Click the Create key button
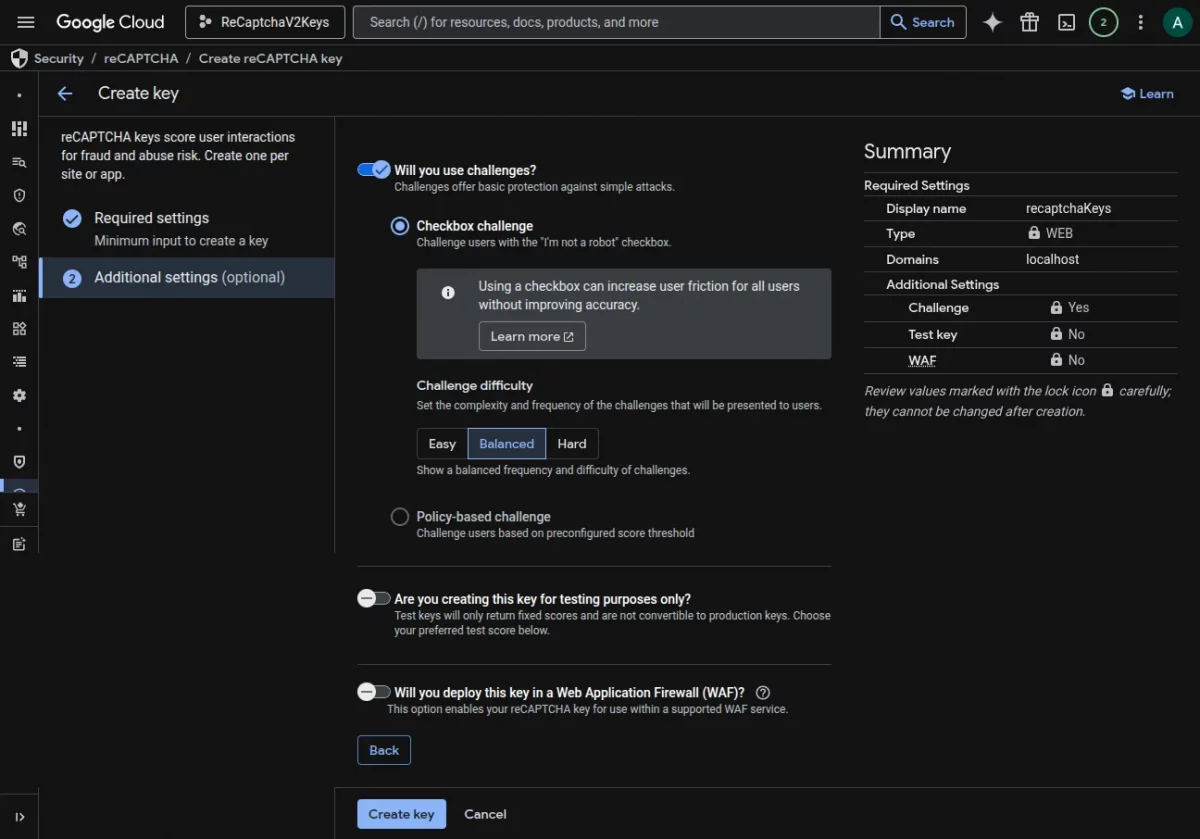The image size is (1200, 839). pyautogui.click(x=401, y=814)
